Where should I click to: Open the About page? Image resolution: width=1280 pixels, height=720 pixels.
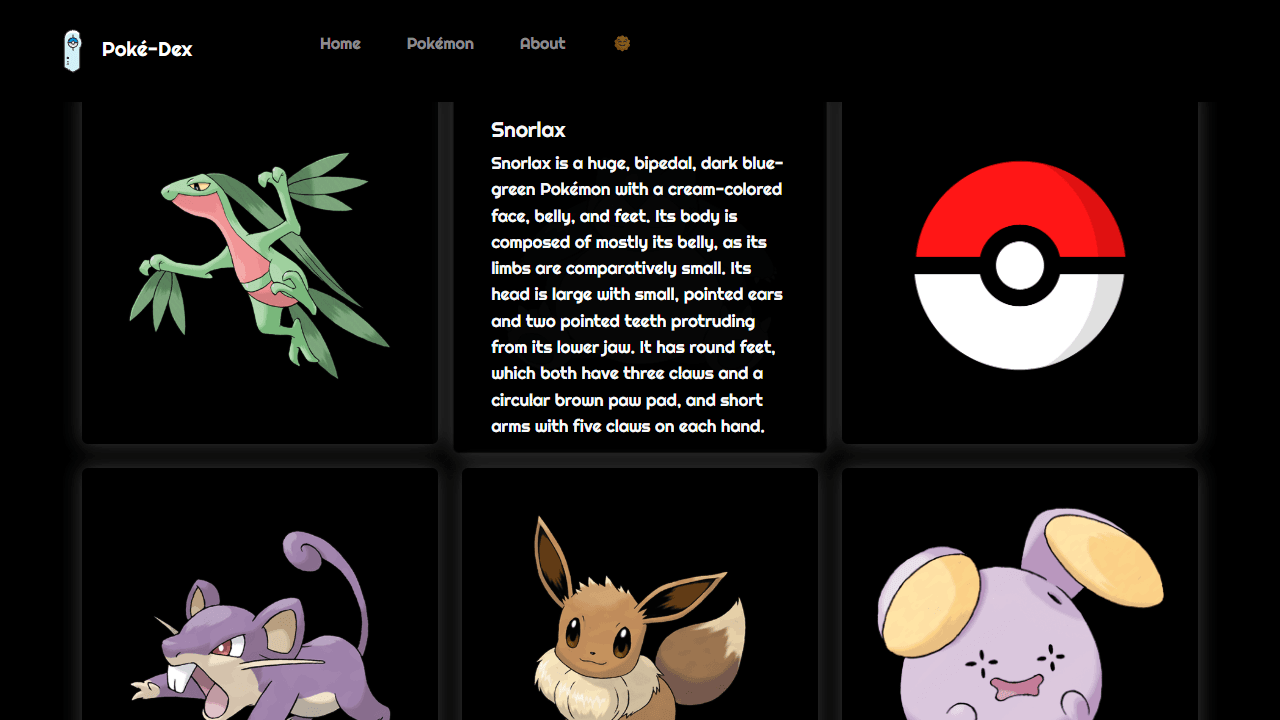point(542,43)
